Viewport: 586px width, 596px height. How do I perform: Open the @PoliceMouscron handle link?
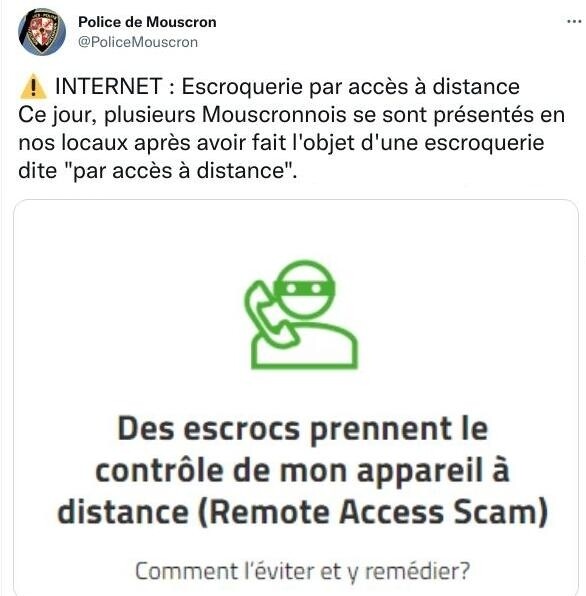pos(138,42)
